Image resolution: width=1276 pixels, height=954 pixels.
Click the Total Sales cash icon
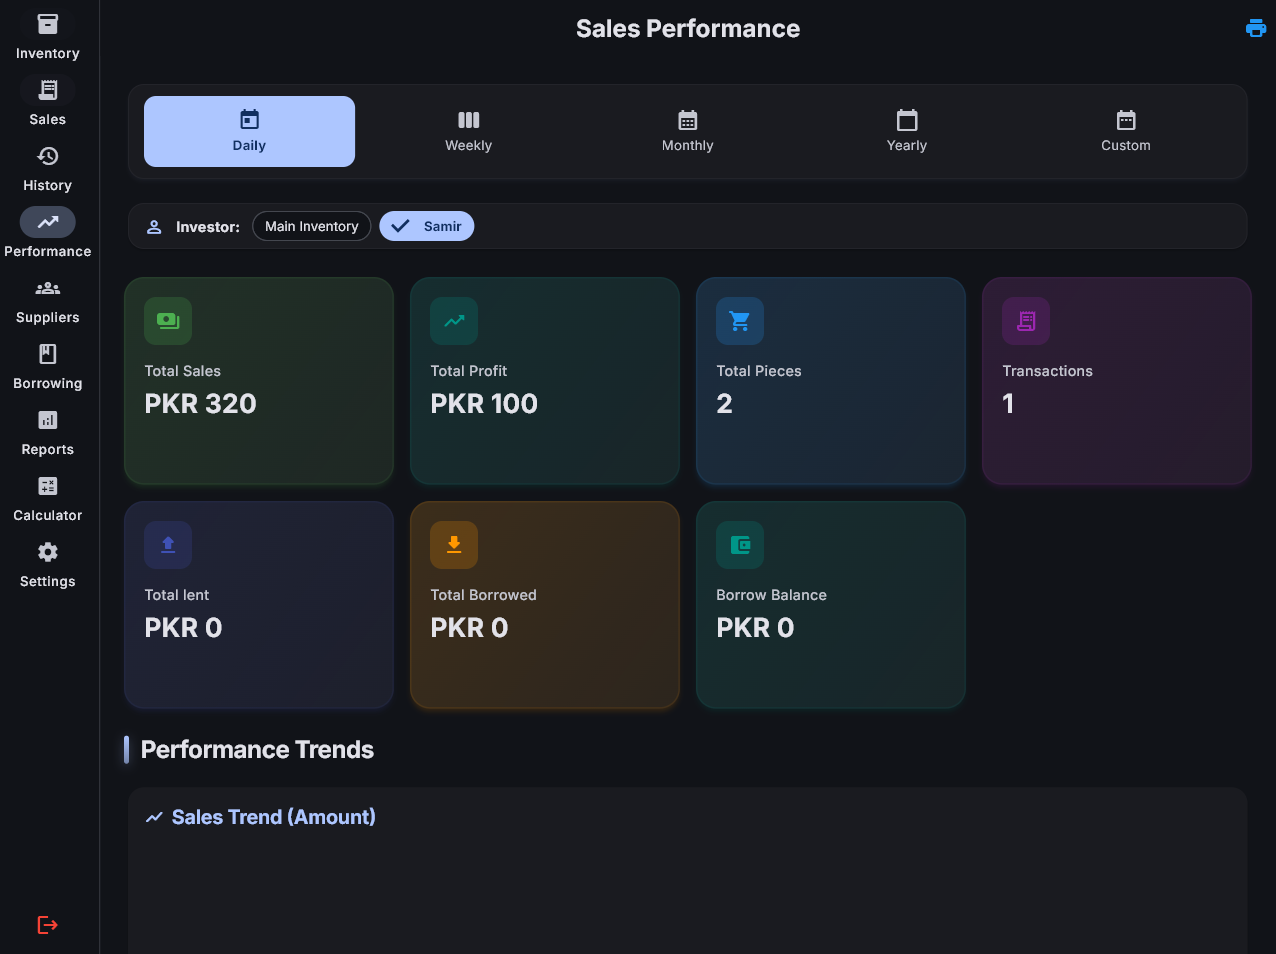point(168,321)
